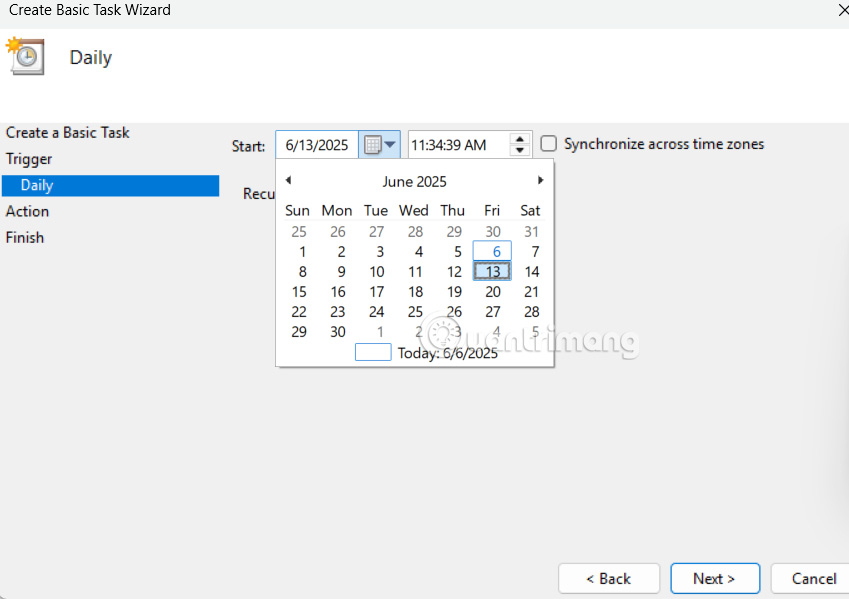Decrement the time with the down spinner arrow

tap(519, 150)
